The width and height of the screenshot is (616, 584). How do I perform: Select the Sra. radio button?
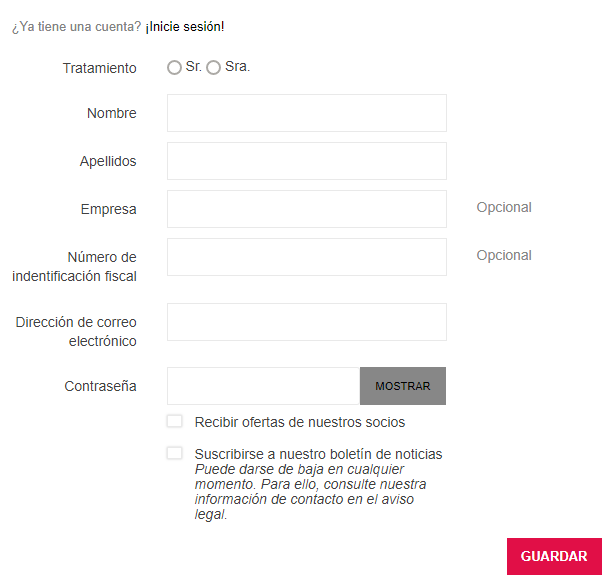click(x=213, y=68)
